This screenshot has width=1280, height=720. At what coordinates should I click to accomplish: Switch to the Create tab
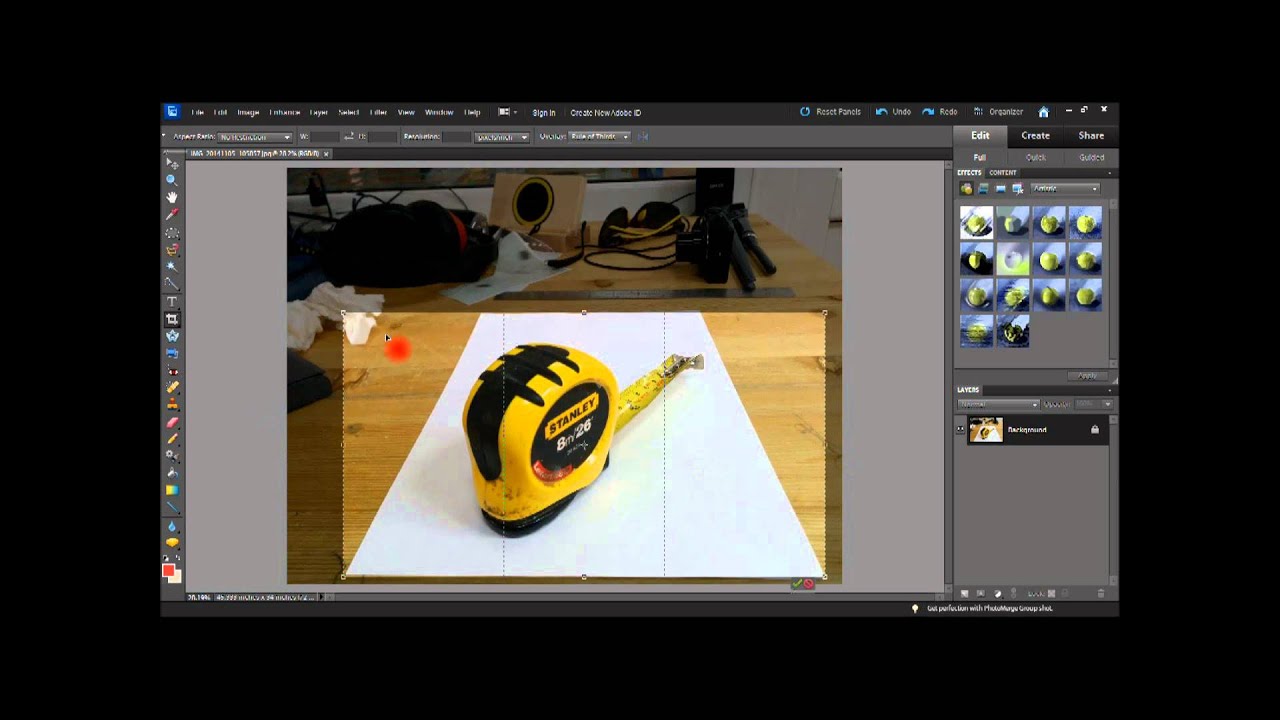1035,135
